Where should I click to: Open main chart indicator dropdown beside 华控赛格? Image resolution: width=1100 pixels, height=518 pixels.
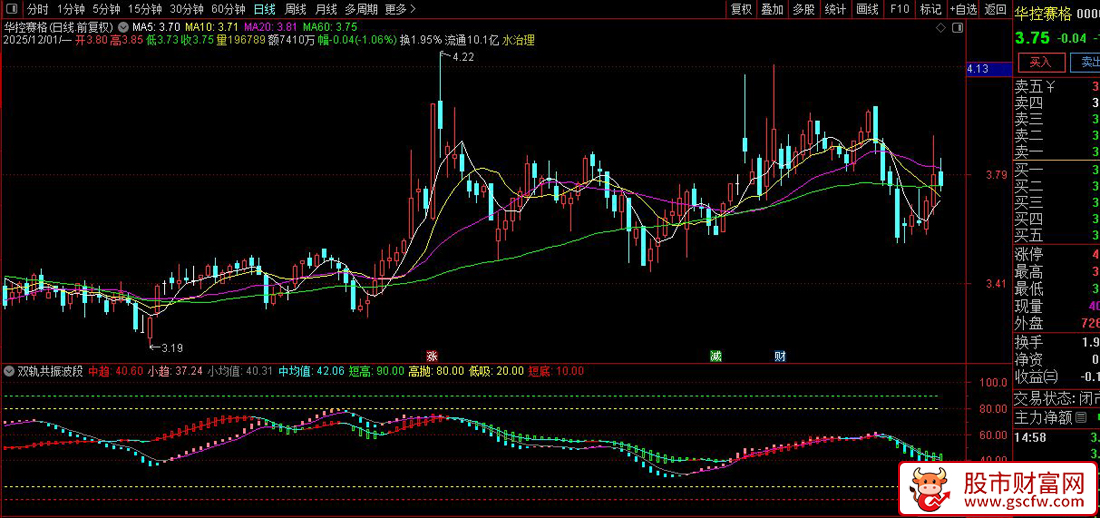pyautogui.click(x=123, y=27)
